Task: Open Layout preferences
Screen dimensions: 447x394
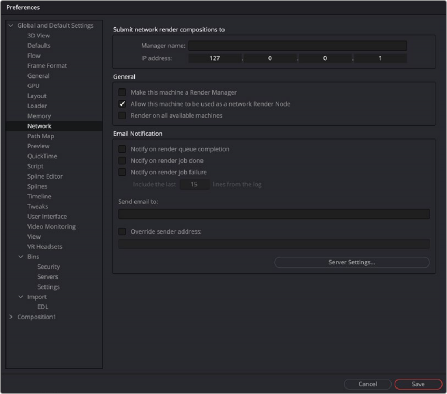Action: 37,96
